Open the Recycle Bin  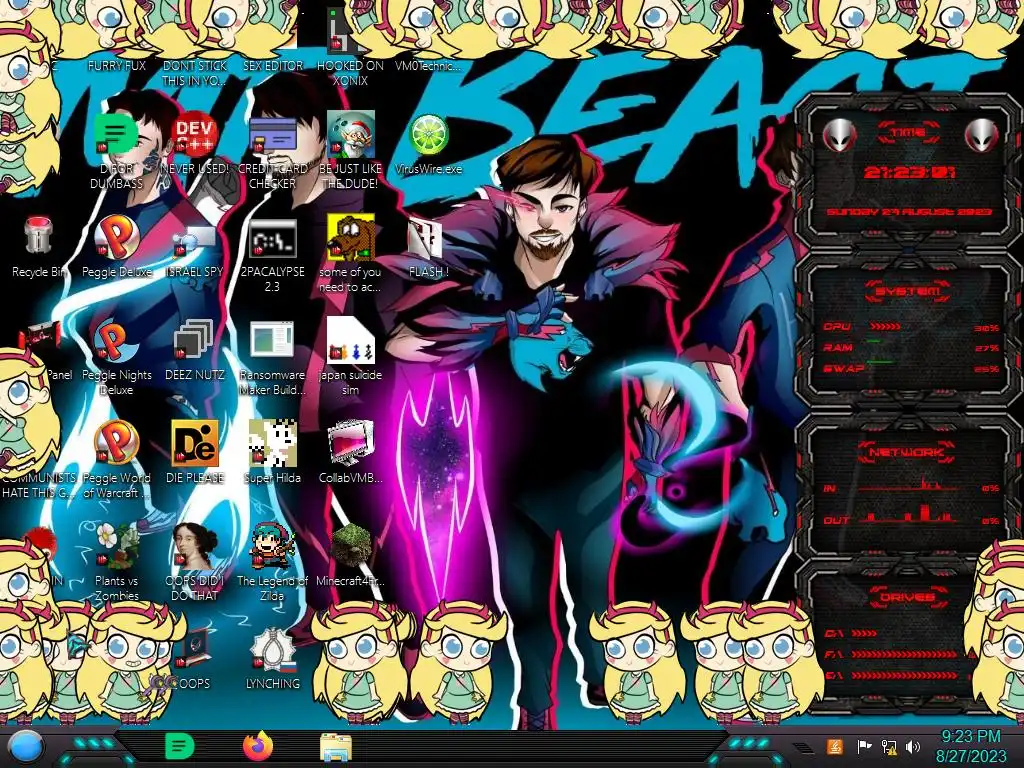[x=38, y=236]
